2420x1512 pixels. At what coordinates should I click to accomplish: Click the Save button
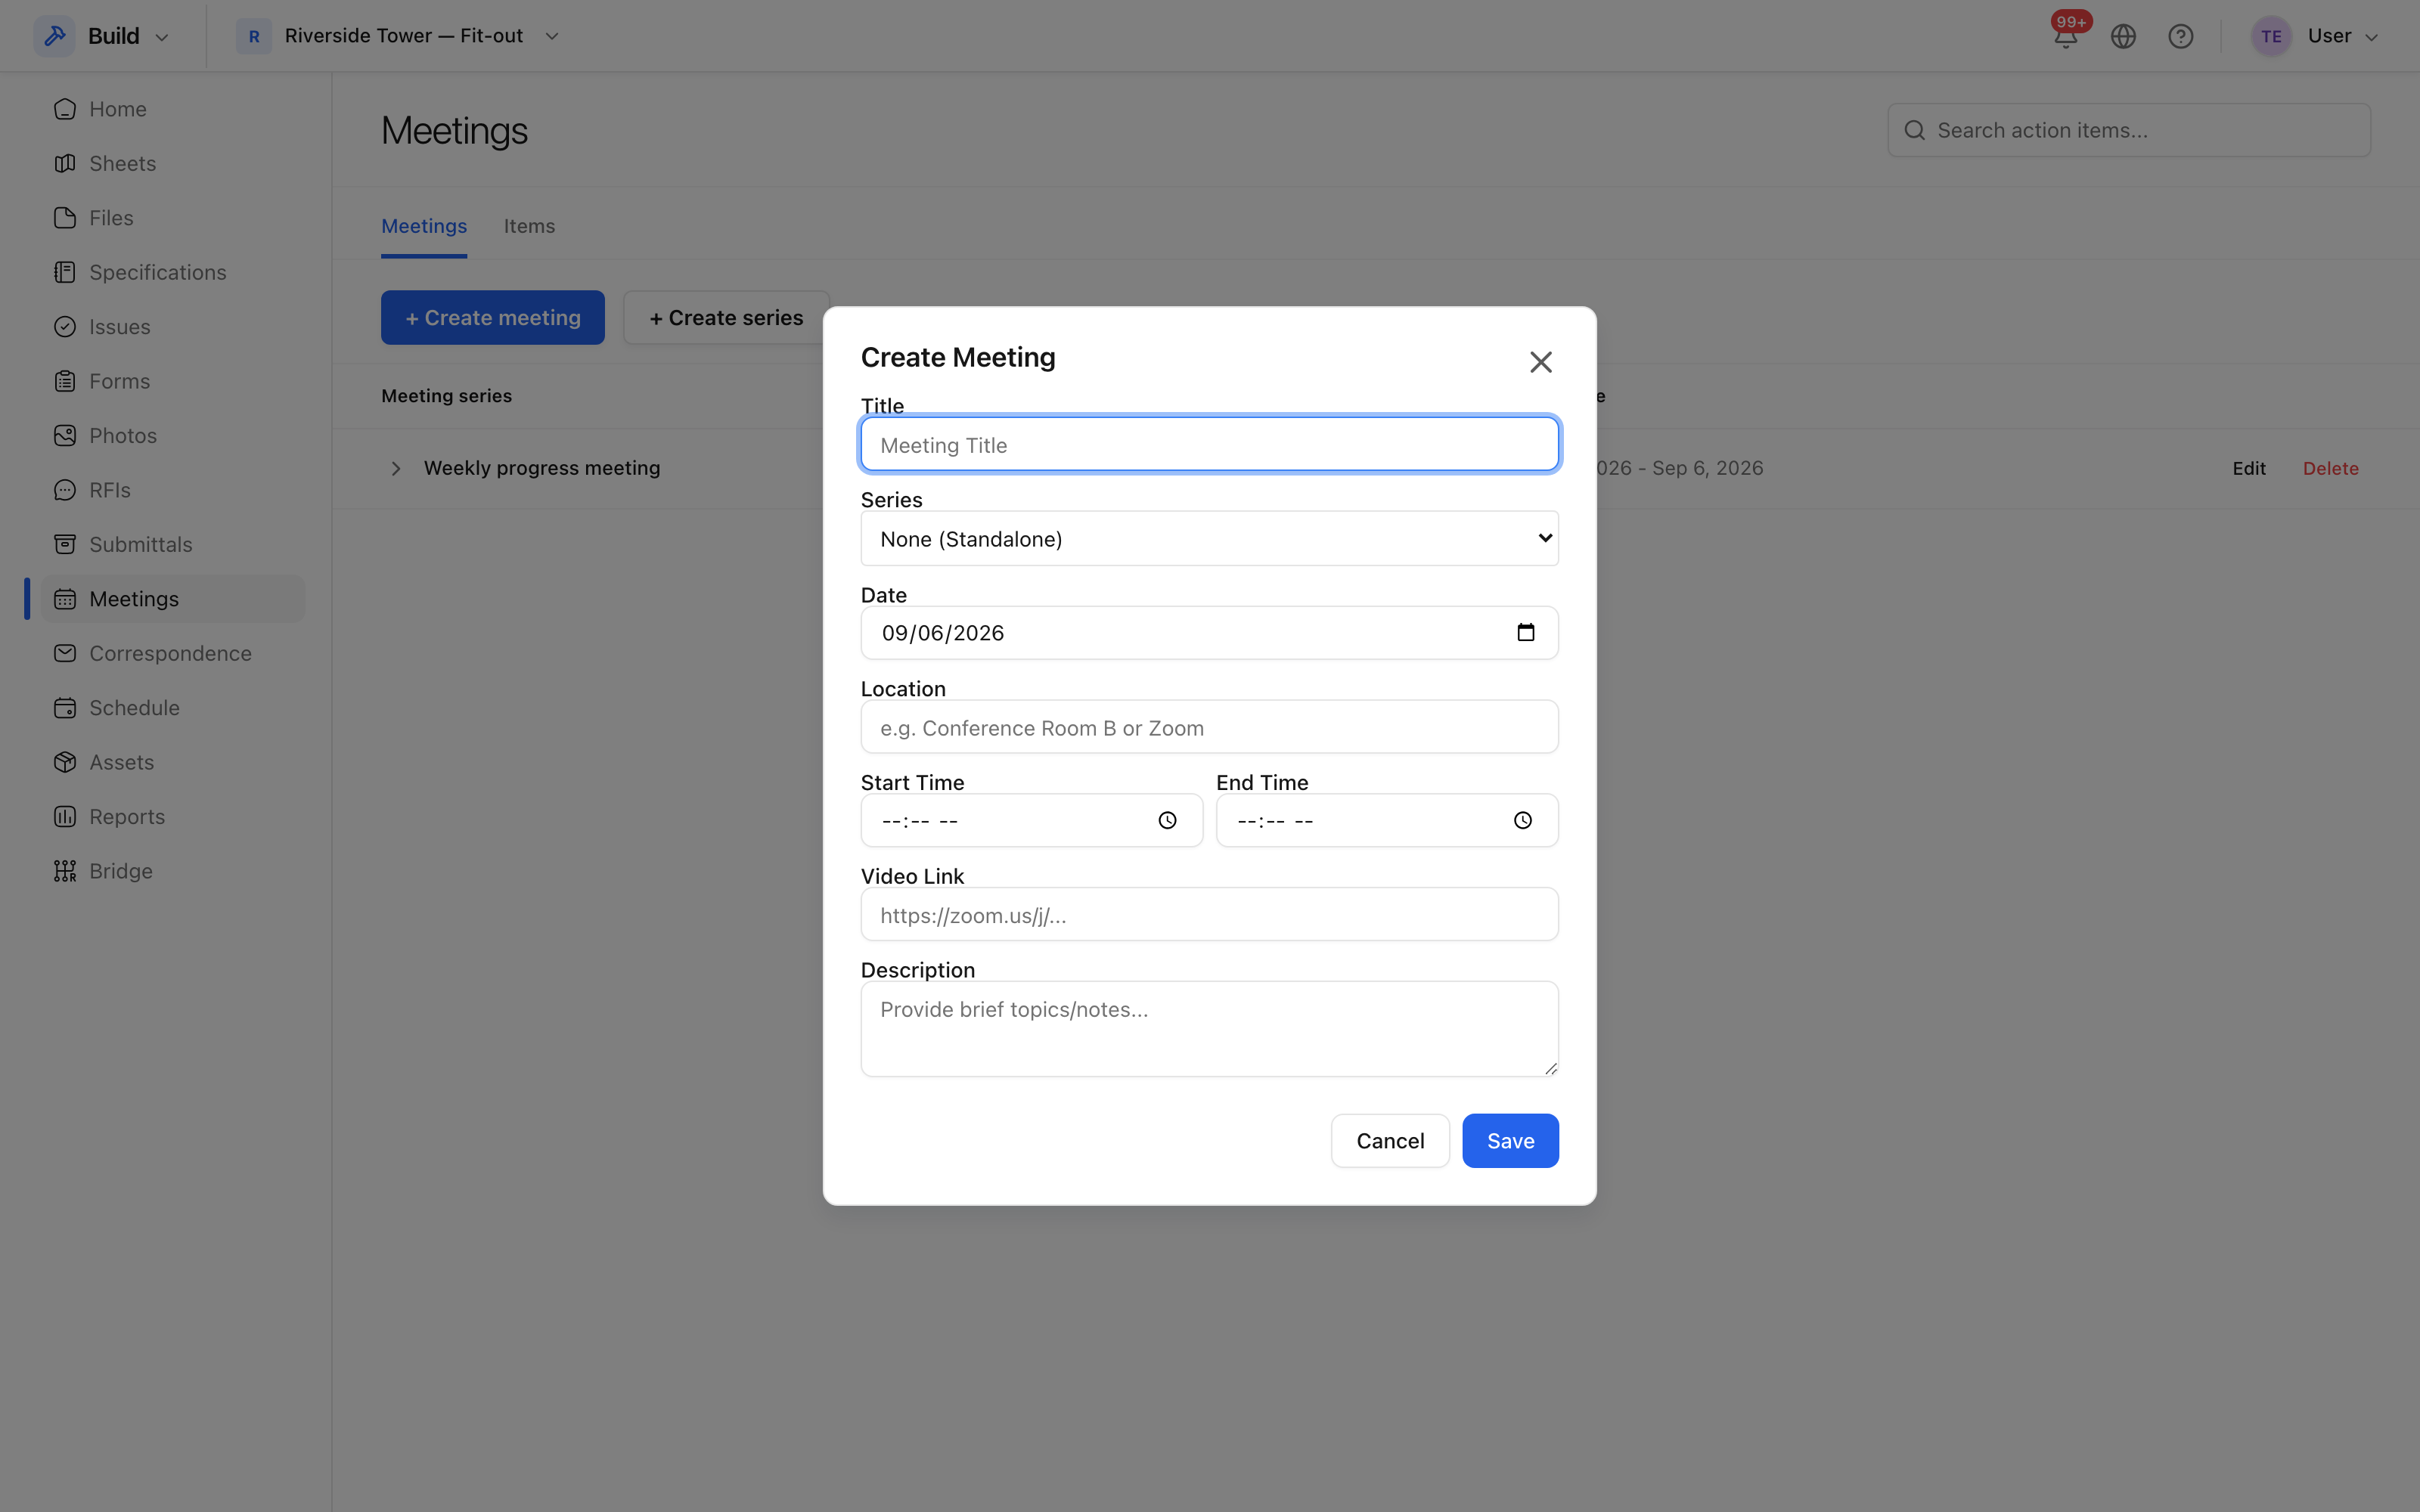(x=1510, y=1140)
